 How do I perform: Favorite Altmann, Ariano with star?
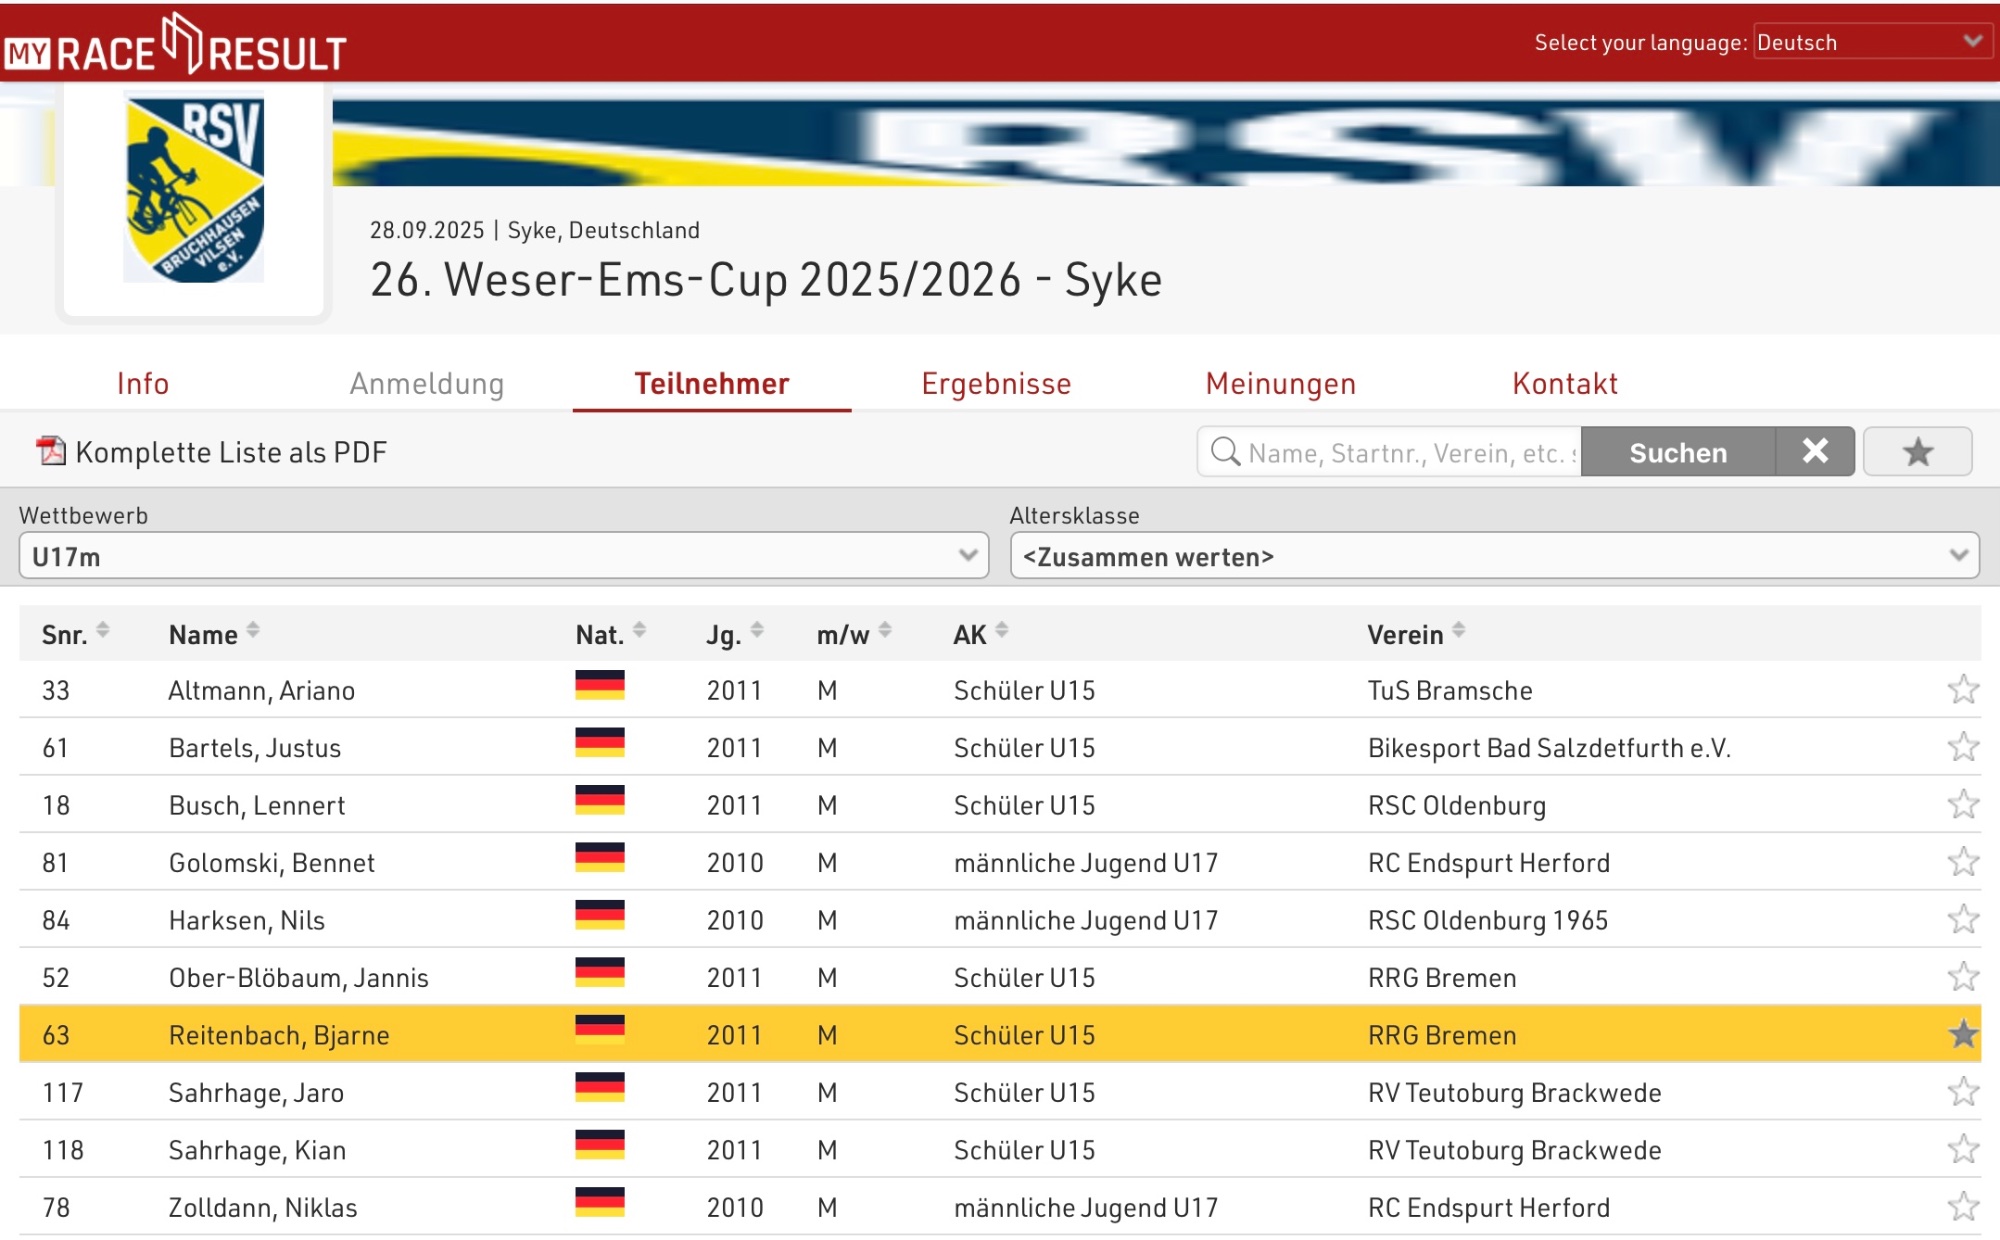coord(1963,690)
